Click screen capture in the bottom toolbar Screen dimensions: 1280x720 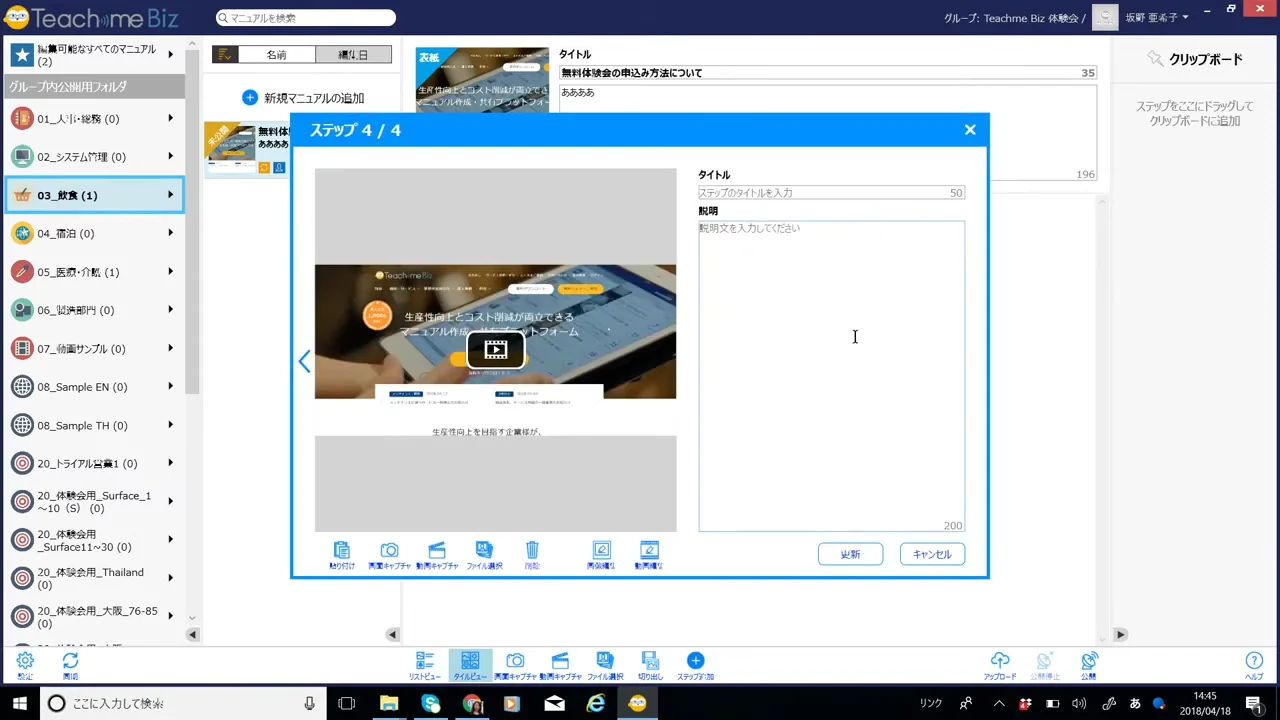pos(515,666)
